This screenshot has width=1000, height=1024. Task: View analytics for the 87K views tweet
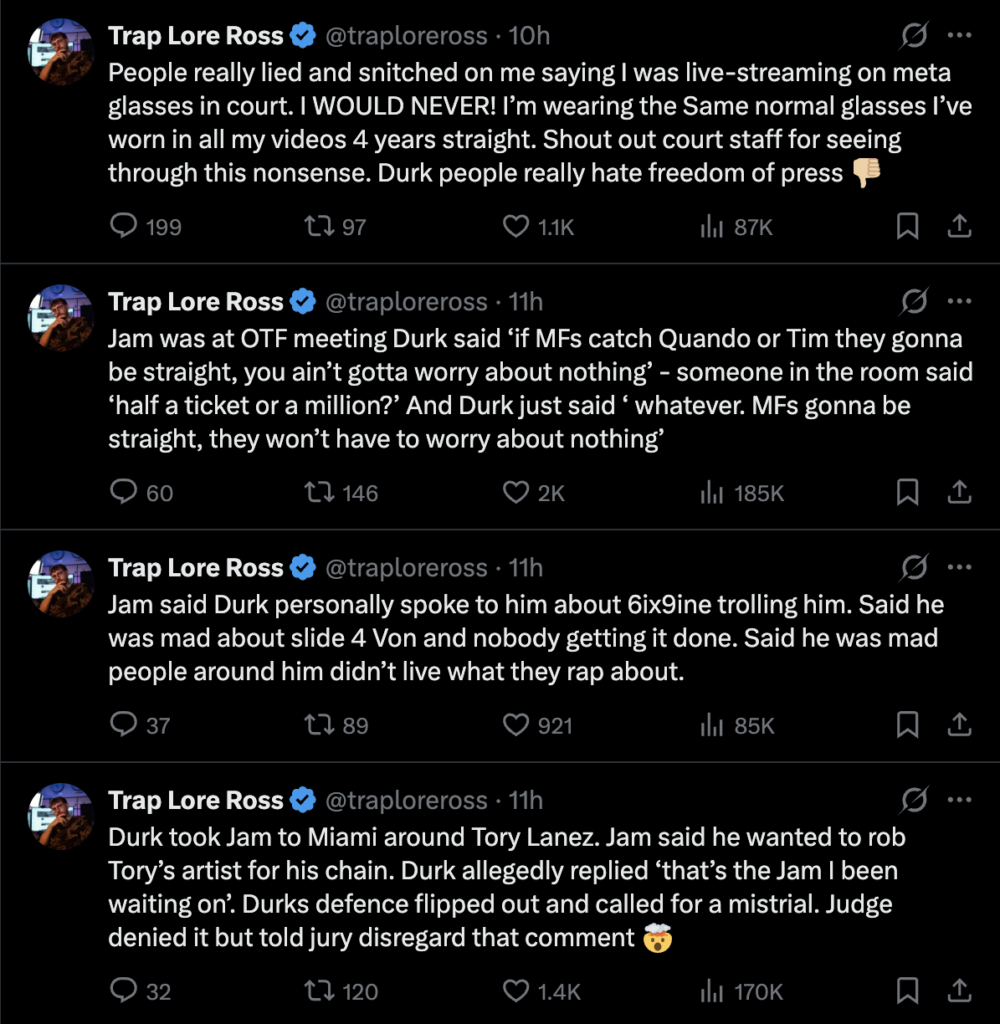pyautogui.click(x=736, y=227)
